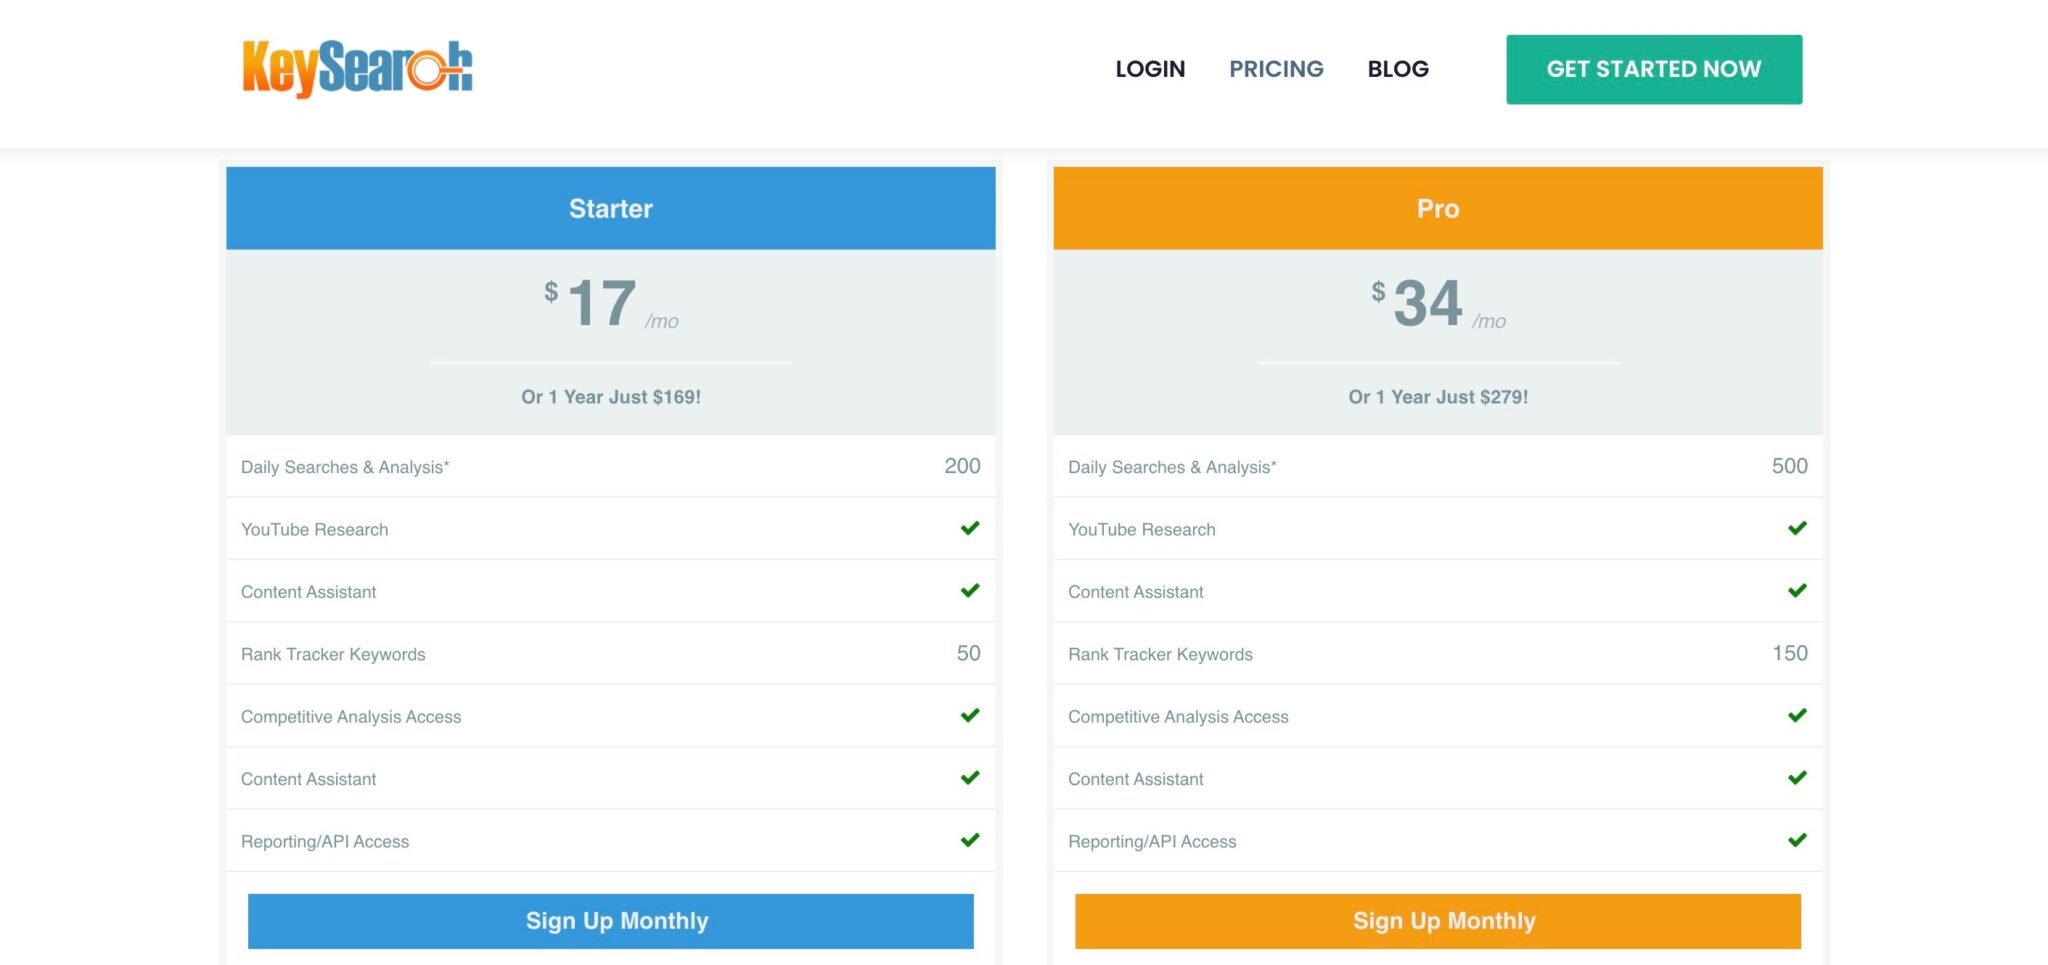Viewport: 2048px width, 965px height.
Task: Click Sign Up Monthly for Pro plan
Action: [1438, 921]
